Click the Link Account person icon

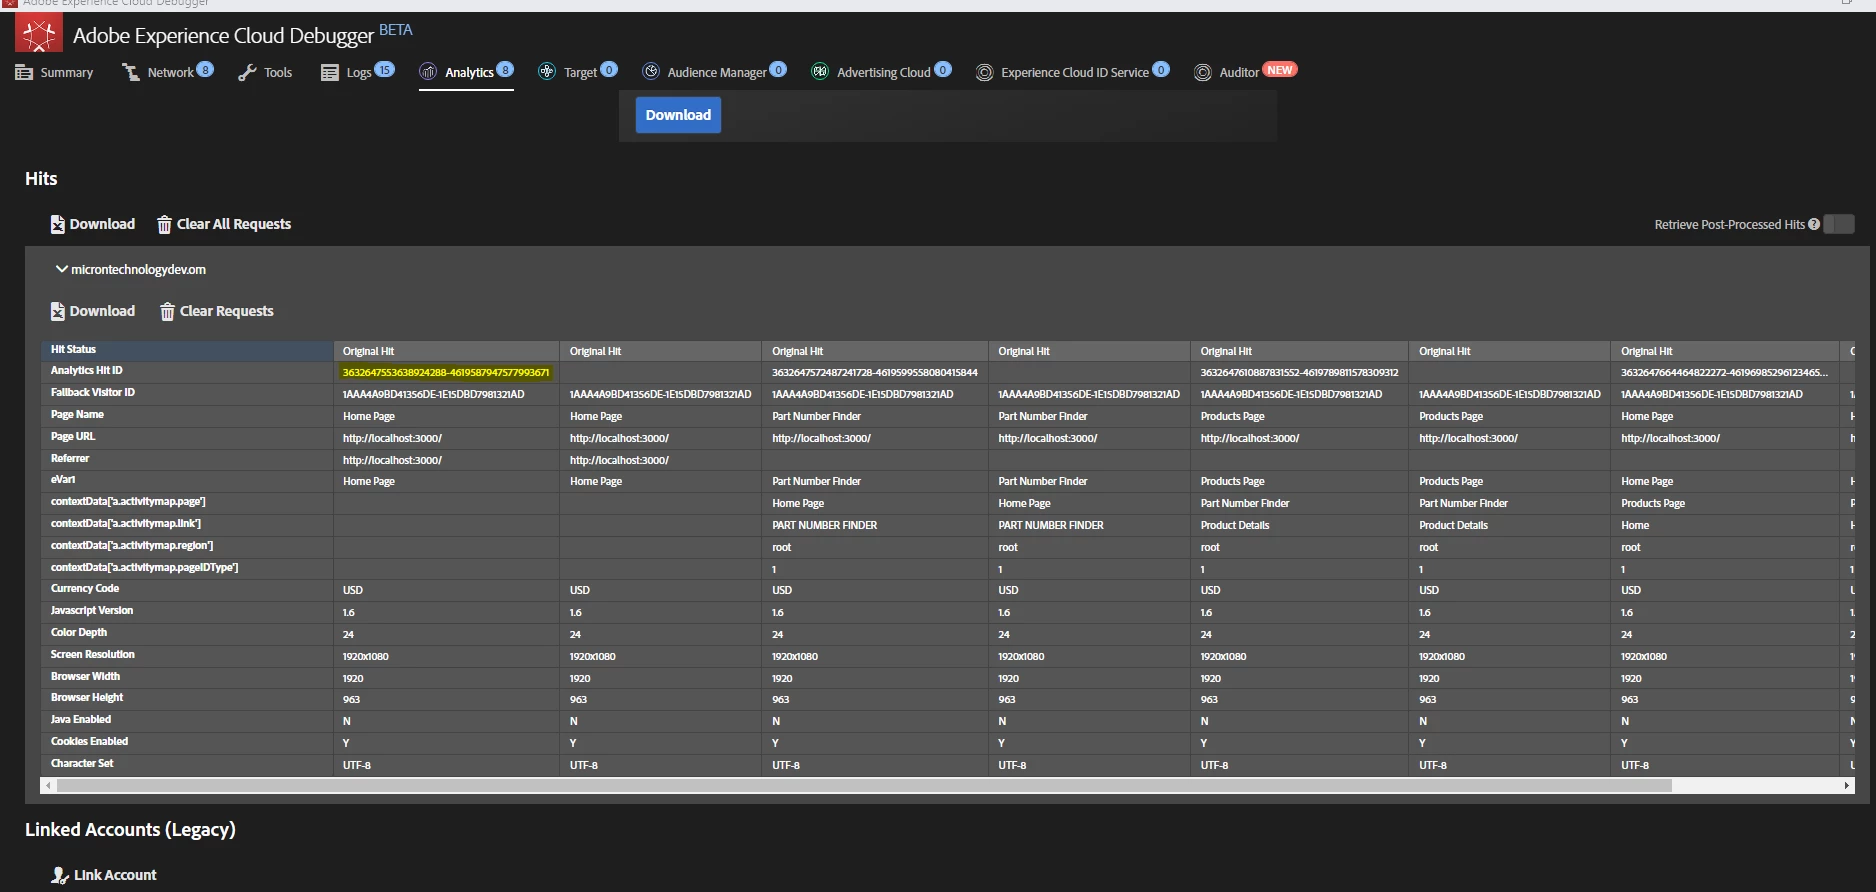pyautogui.click(x=60, y=875)
